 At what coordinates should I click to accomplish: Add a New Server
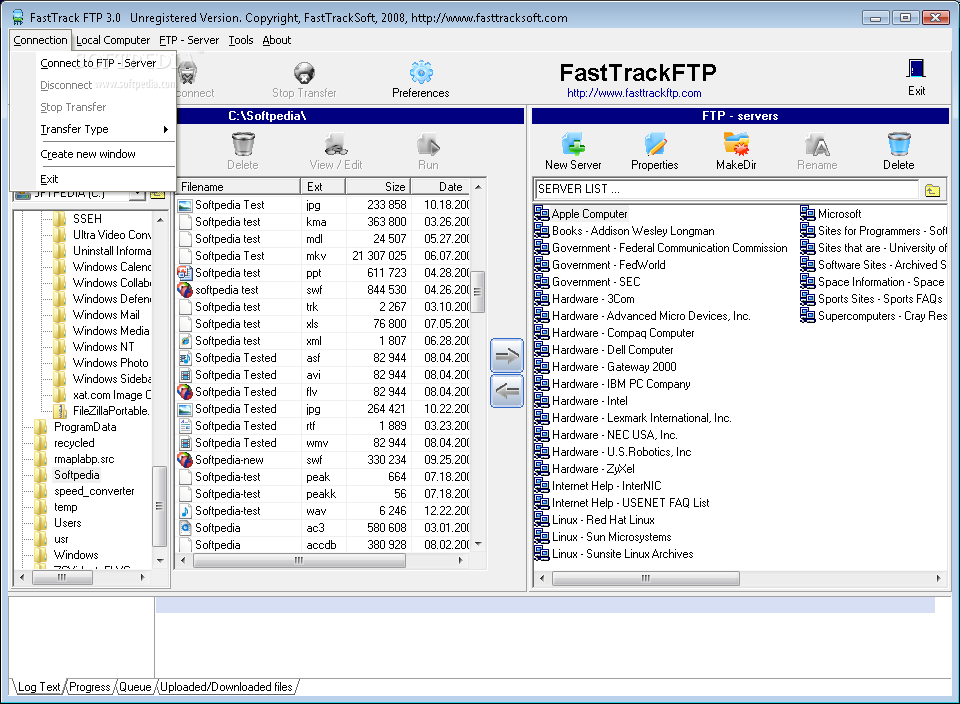tap(573, 151)
